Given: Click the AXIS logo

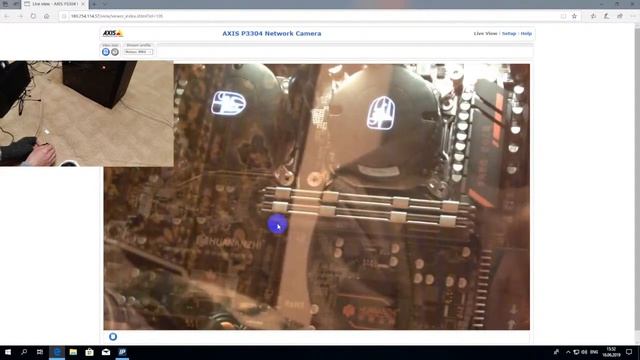Looking at the screenshot, I should click(112, 33).
